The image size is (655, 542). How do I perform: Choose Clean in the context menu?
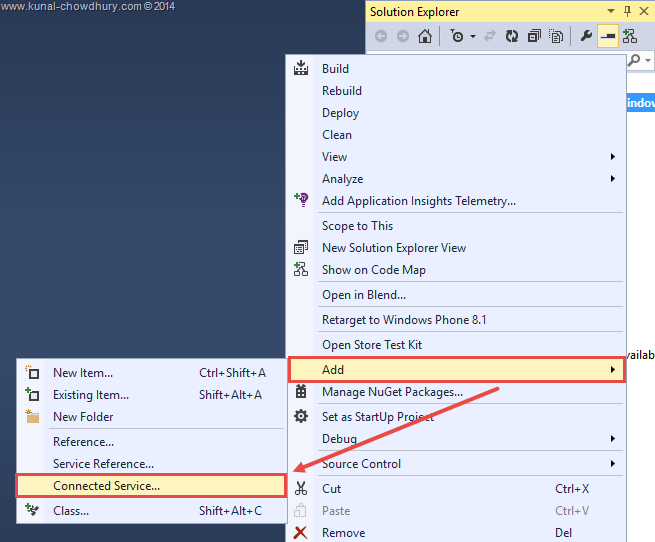[x=457, y=135]
